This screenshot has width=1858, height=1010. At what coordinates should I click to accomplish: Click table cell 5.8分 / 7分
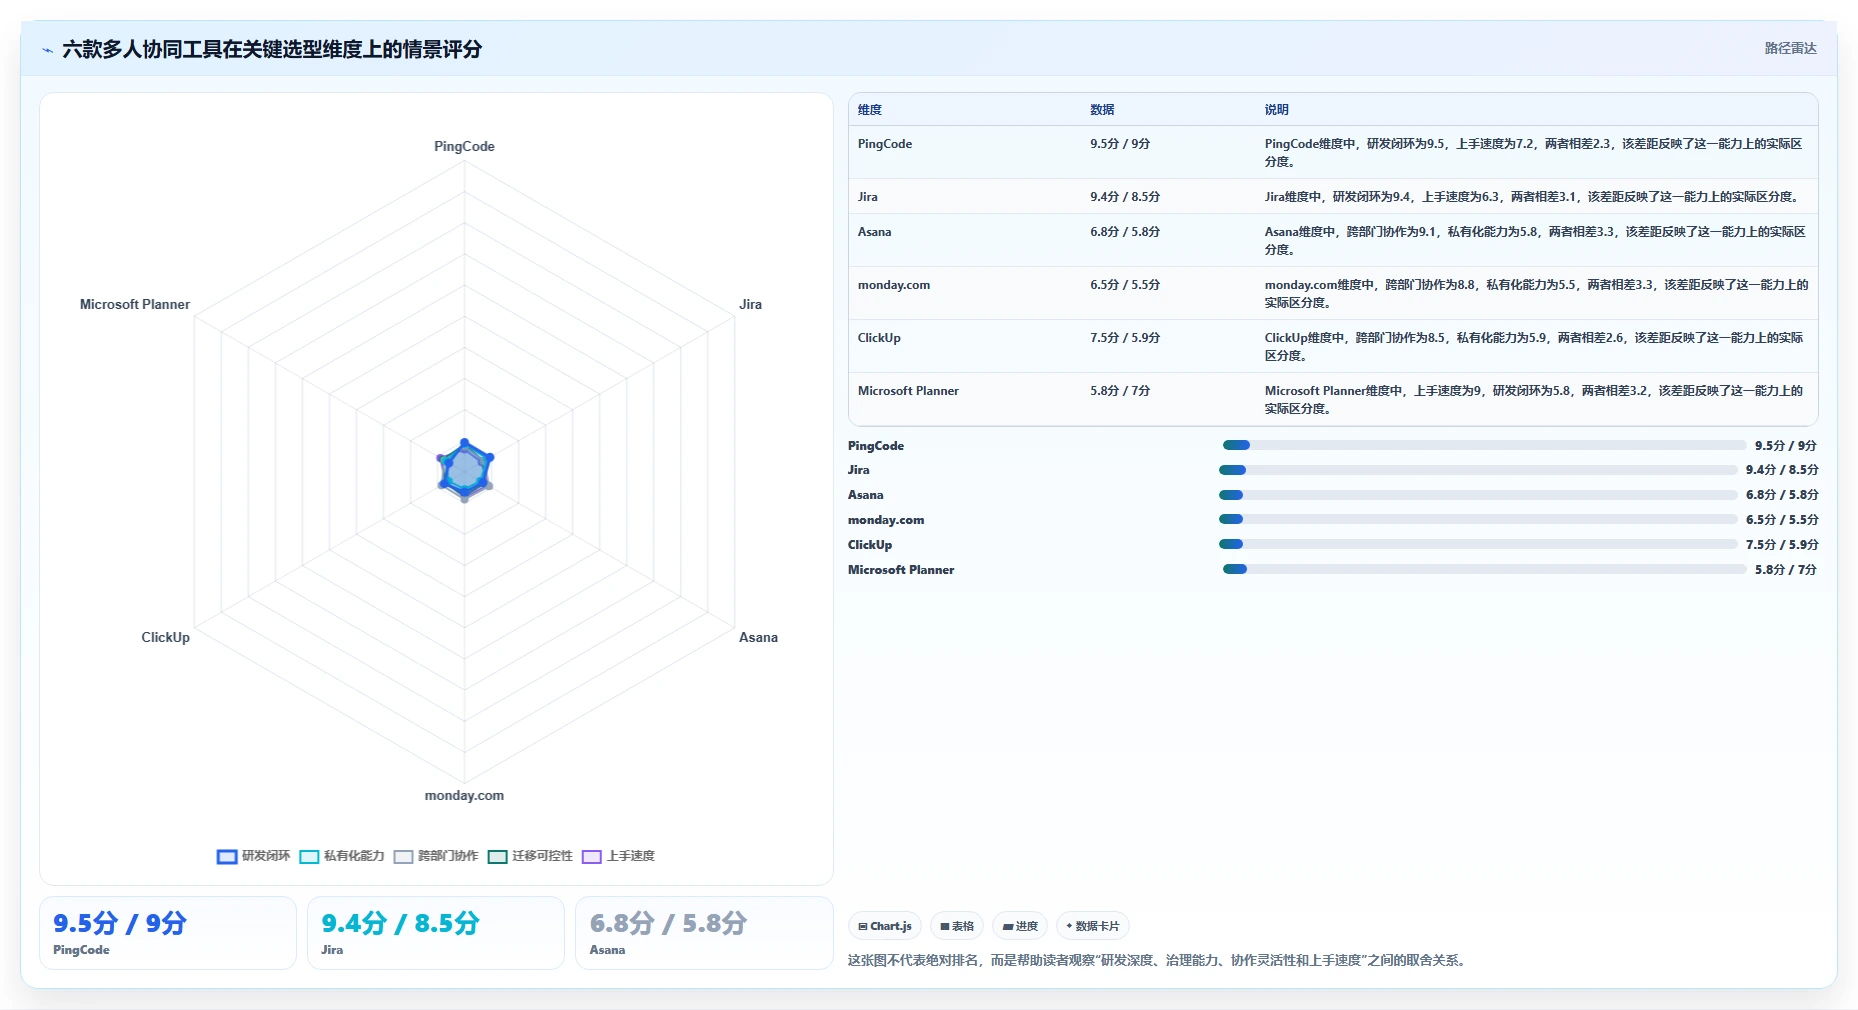pyautogui.click(x=1120, y=391)
